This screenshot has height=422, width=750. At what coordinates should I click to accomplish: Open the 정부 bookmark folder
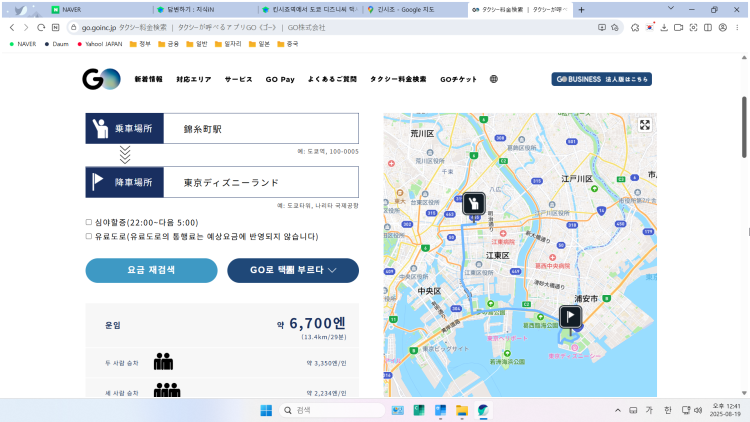click(140, 44)
